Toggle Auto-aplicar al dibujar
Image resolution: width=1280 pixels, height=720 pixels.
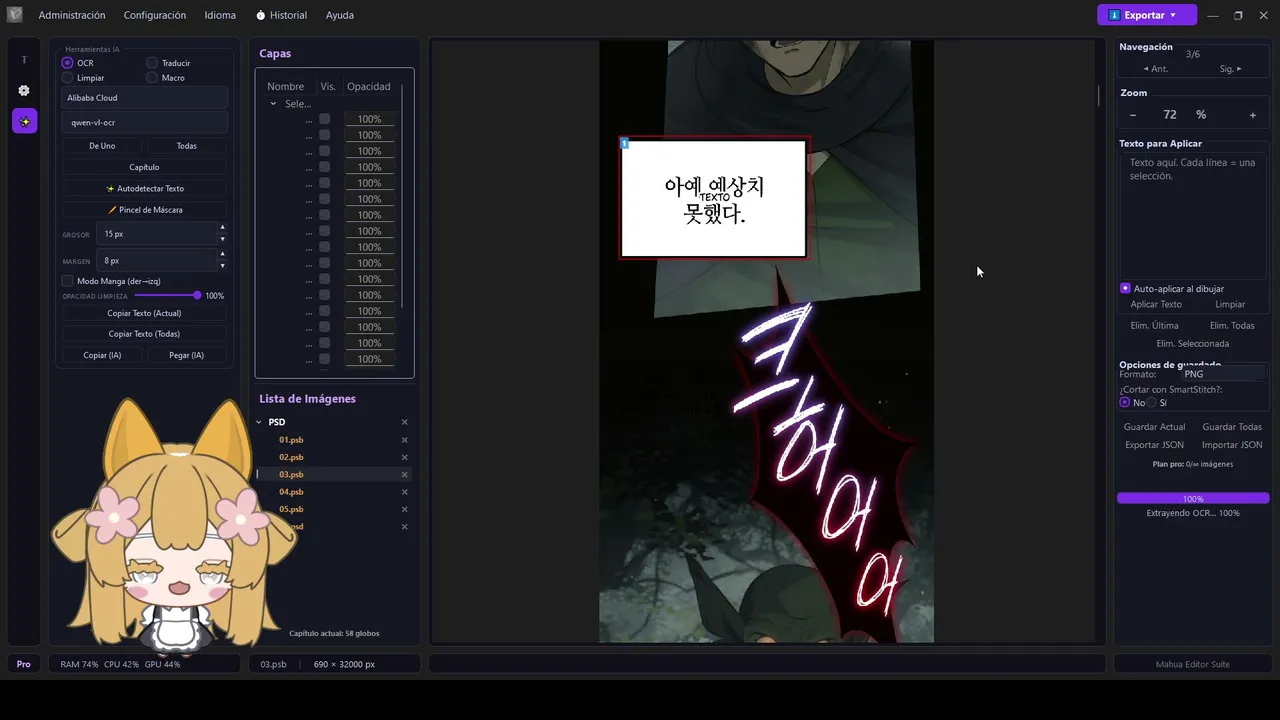(1125, 288)
